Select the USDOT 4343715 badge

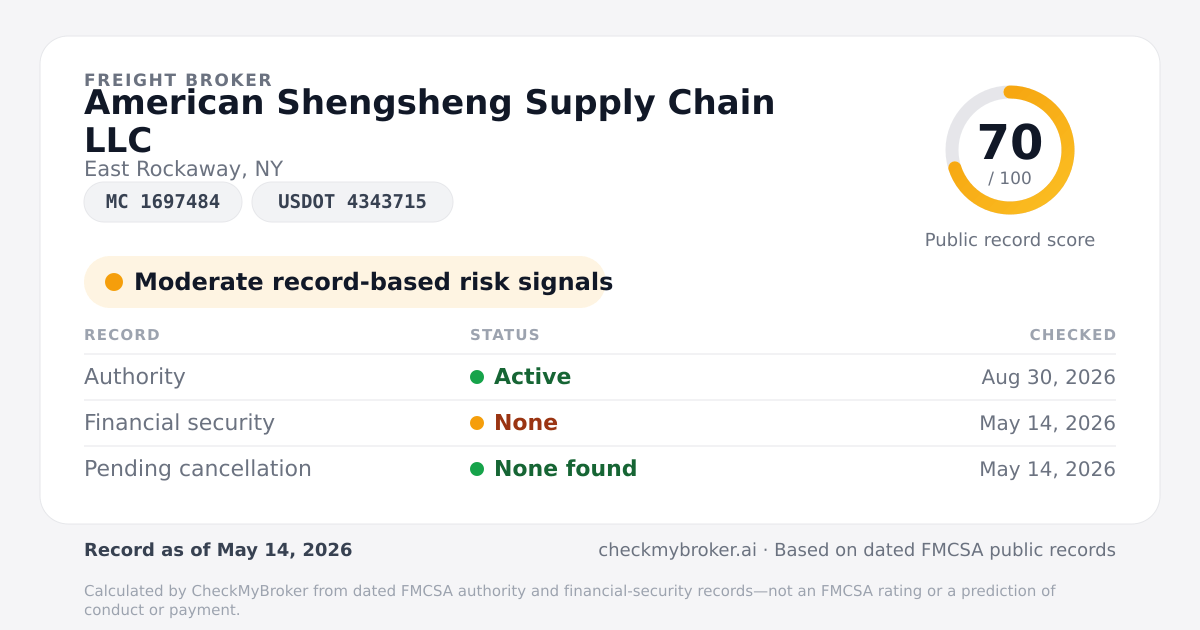[352, 202]
